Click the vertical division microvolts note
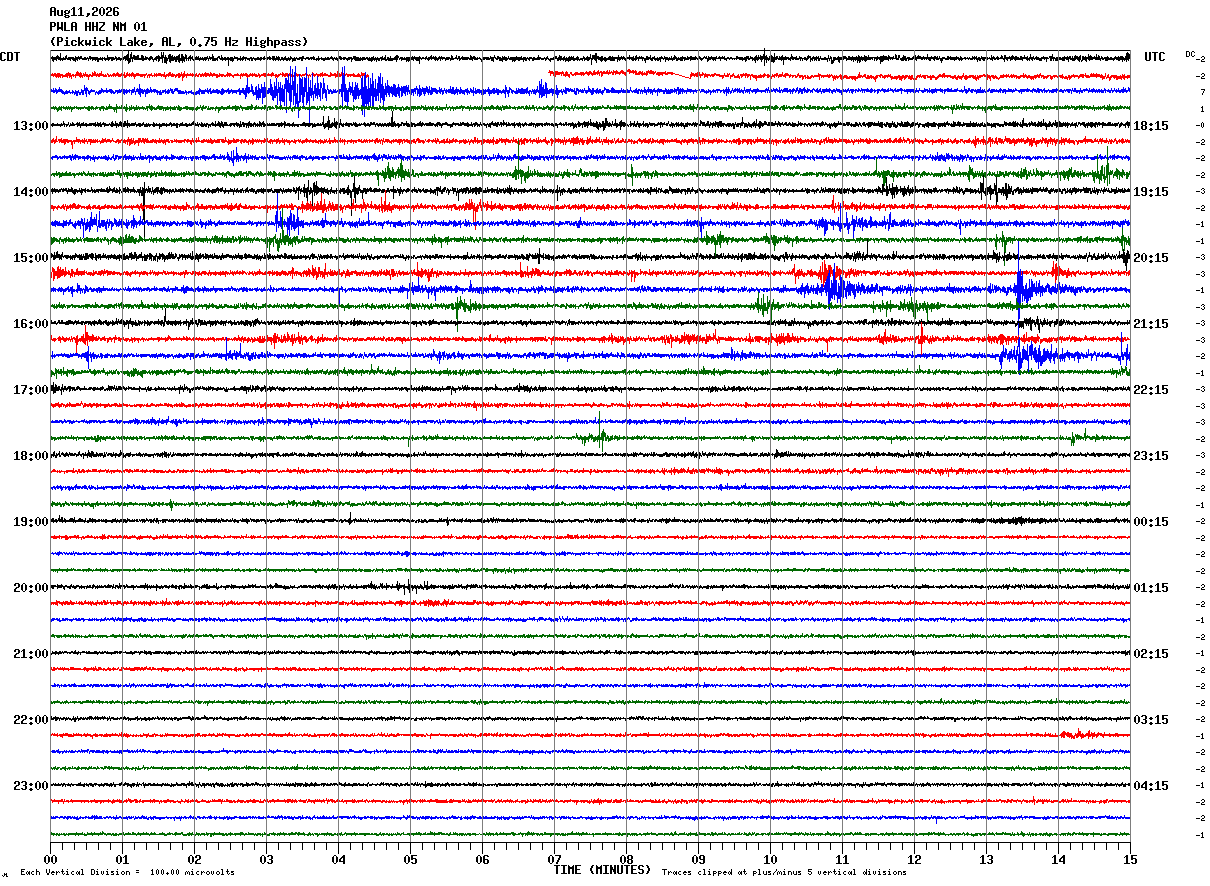The image size is (1210, 886). click(x=127, y=872)
